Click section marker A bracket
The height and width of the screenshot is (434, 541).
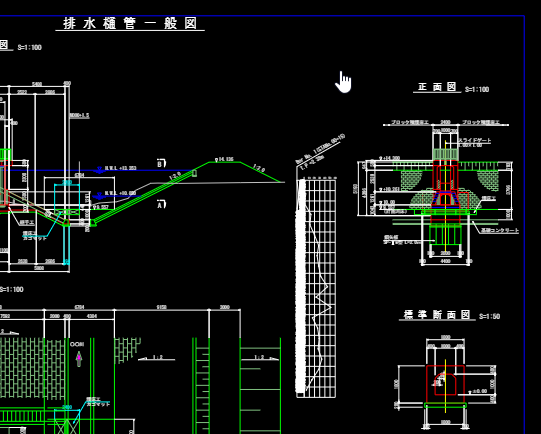point(162,205)
